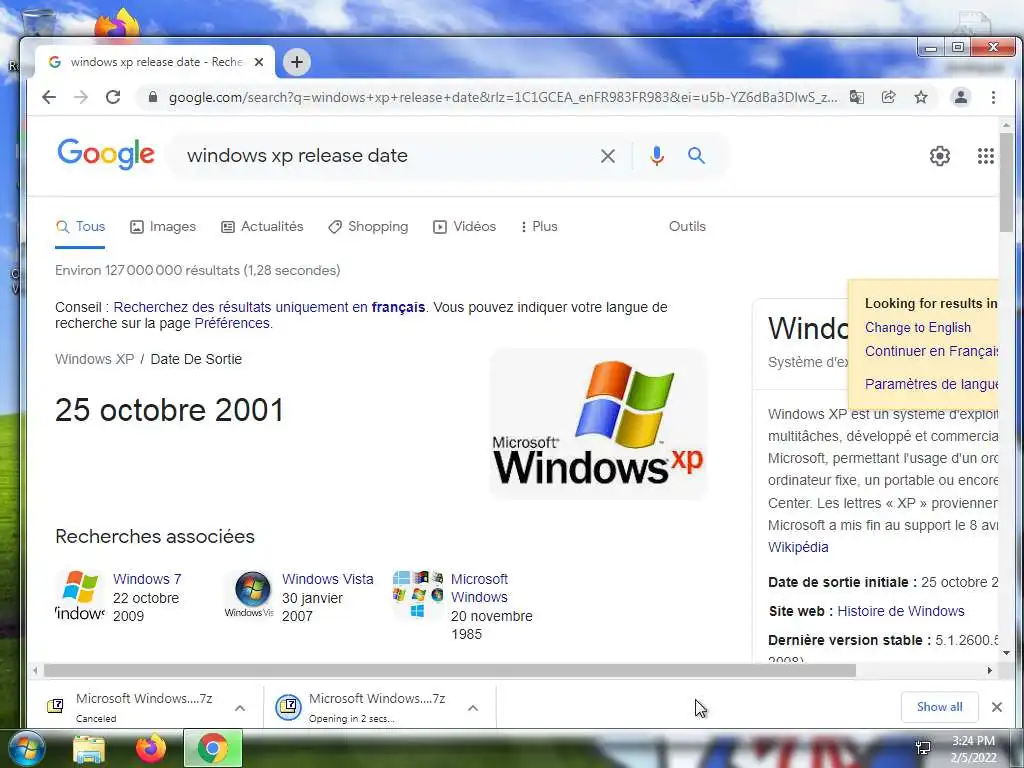1024x768 pixels.
Task: Click the Windows XP logo image
Action: pos(598,424)
